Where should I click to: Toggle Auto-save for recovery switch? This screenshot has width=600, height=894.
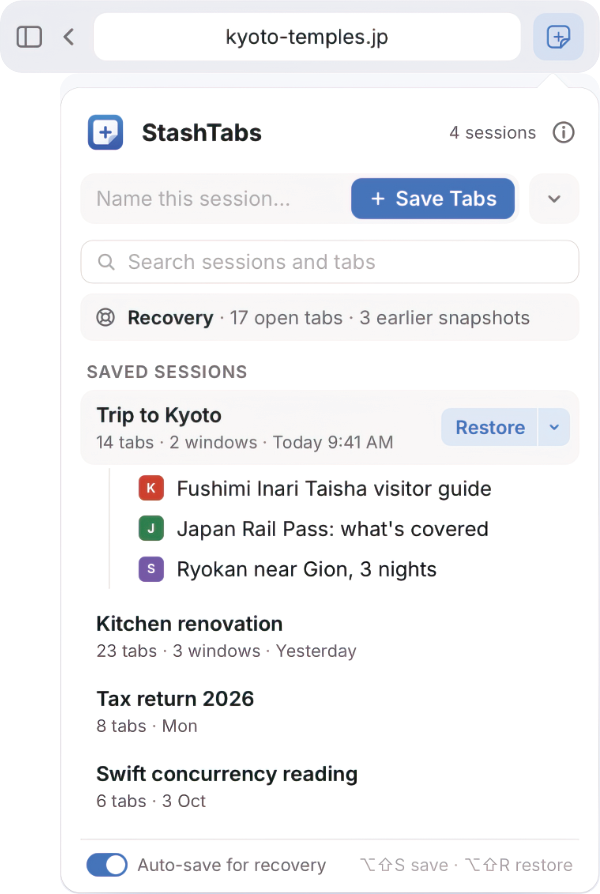tap(107, 865)
